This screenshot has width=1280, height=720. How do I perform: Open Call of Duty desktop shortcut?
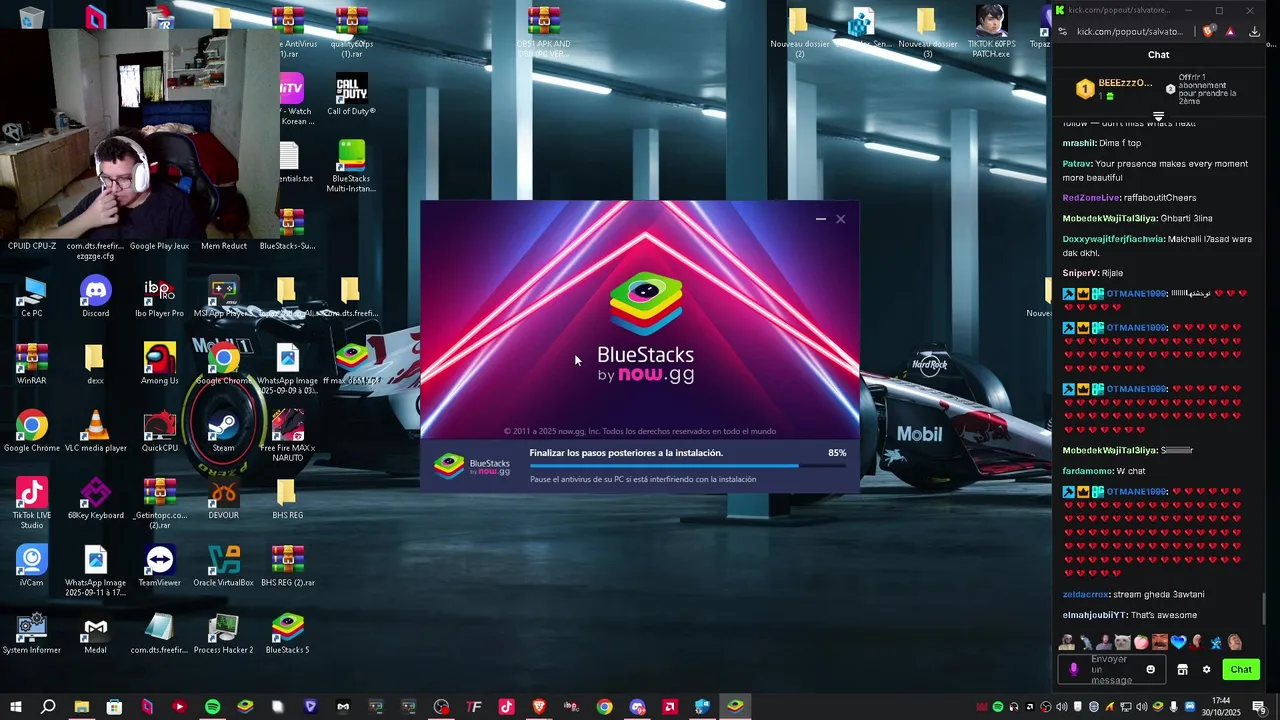351,95
